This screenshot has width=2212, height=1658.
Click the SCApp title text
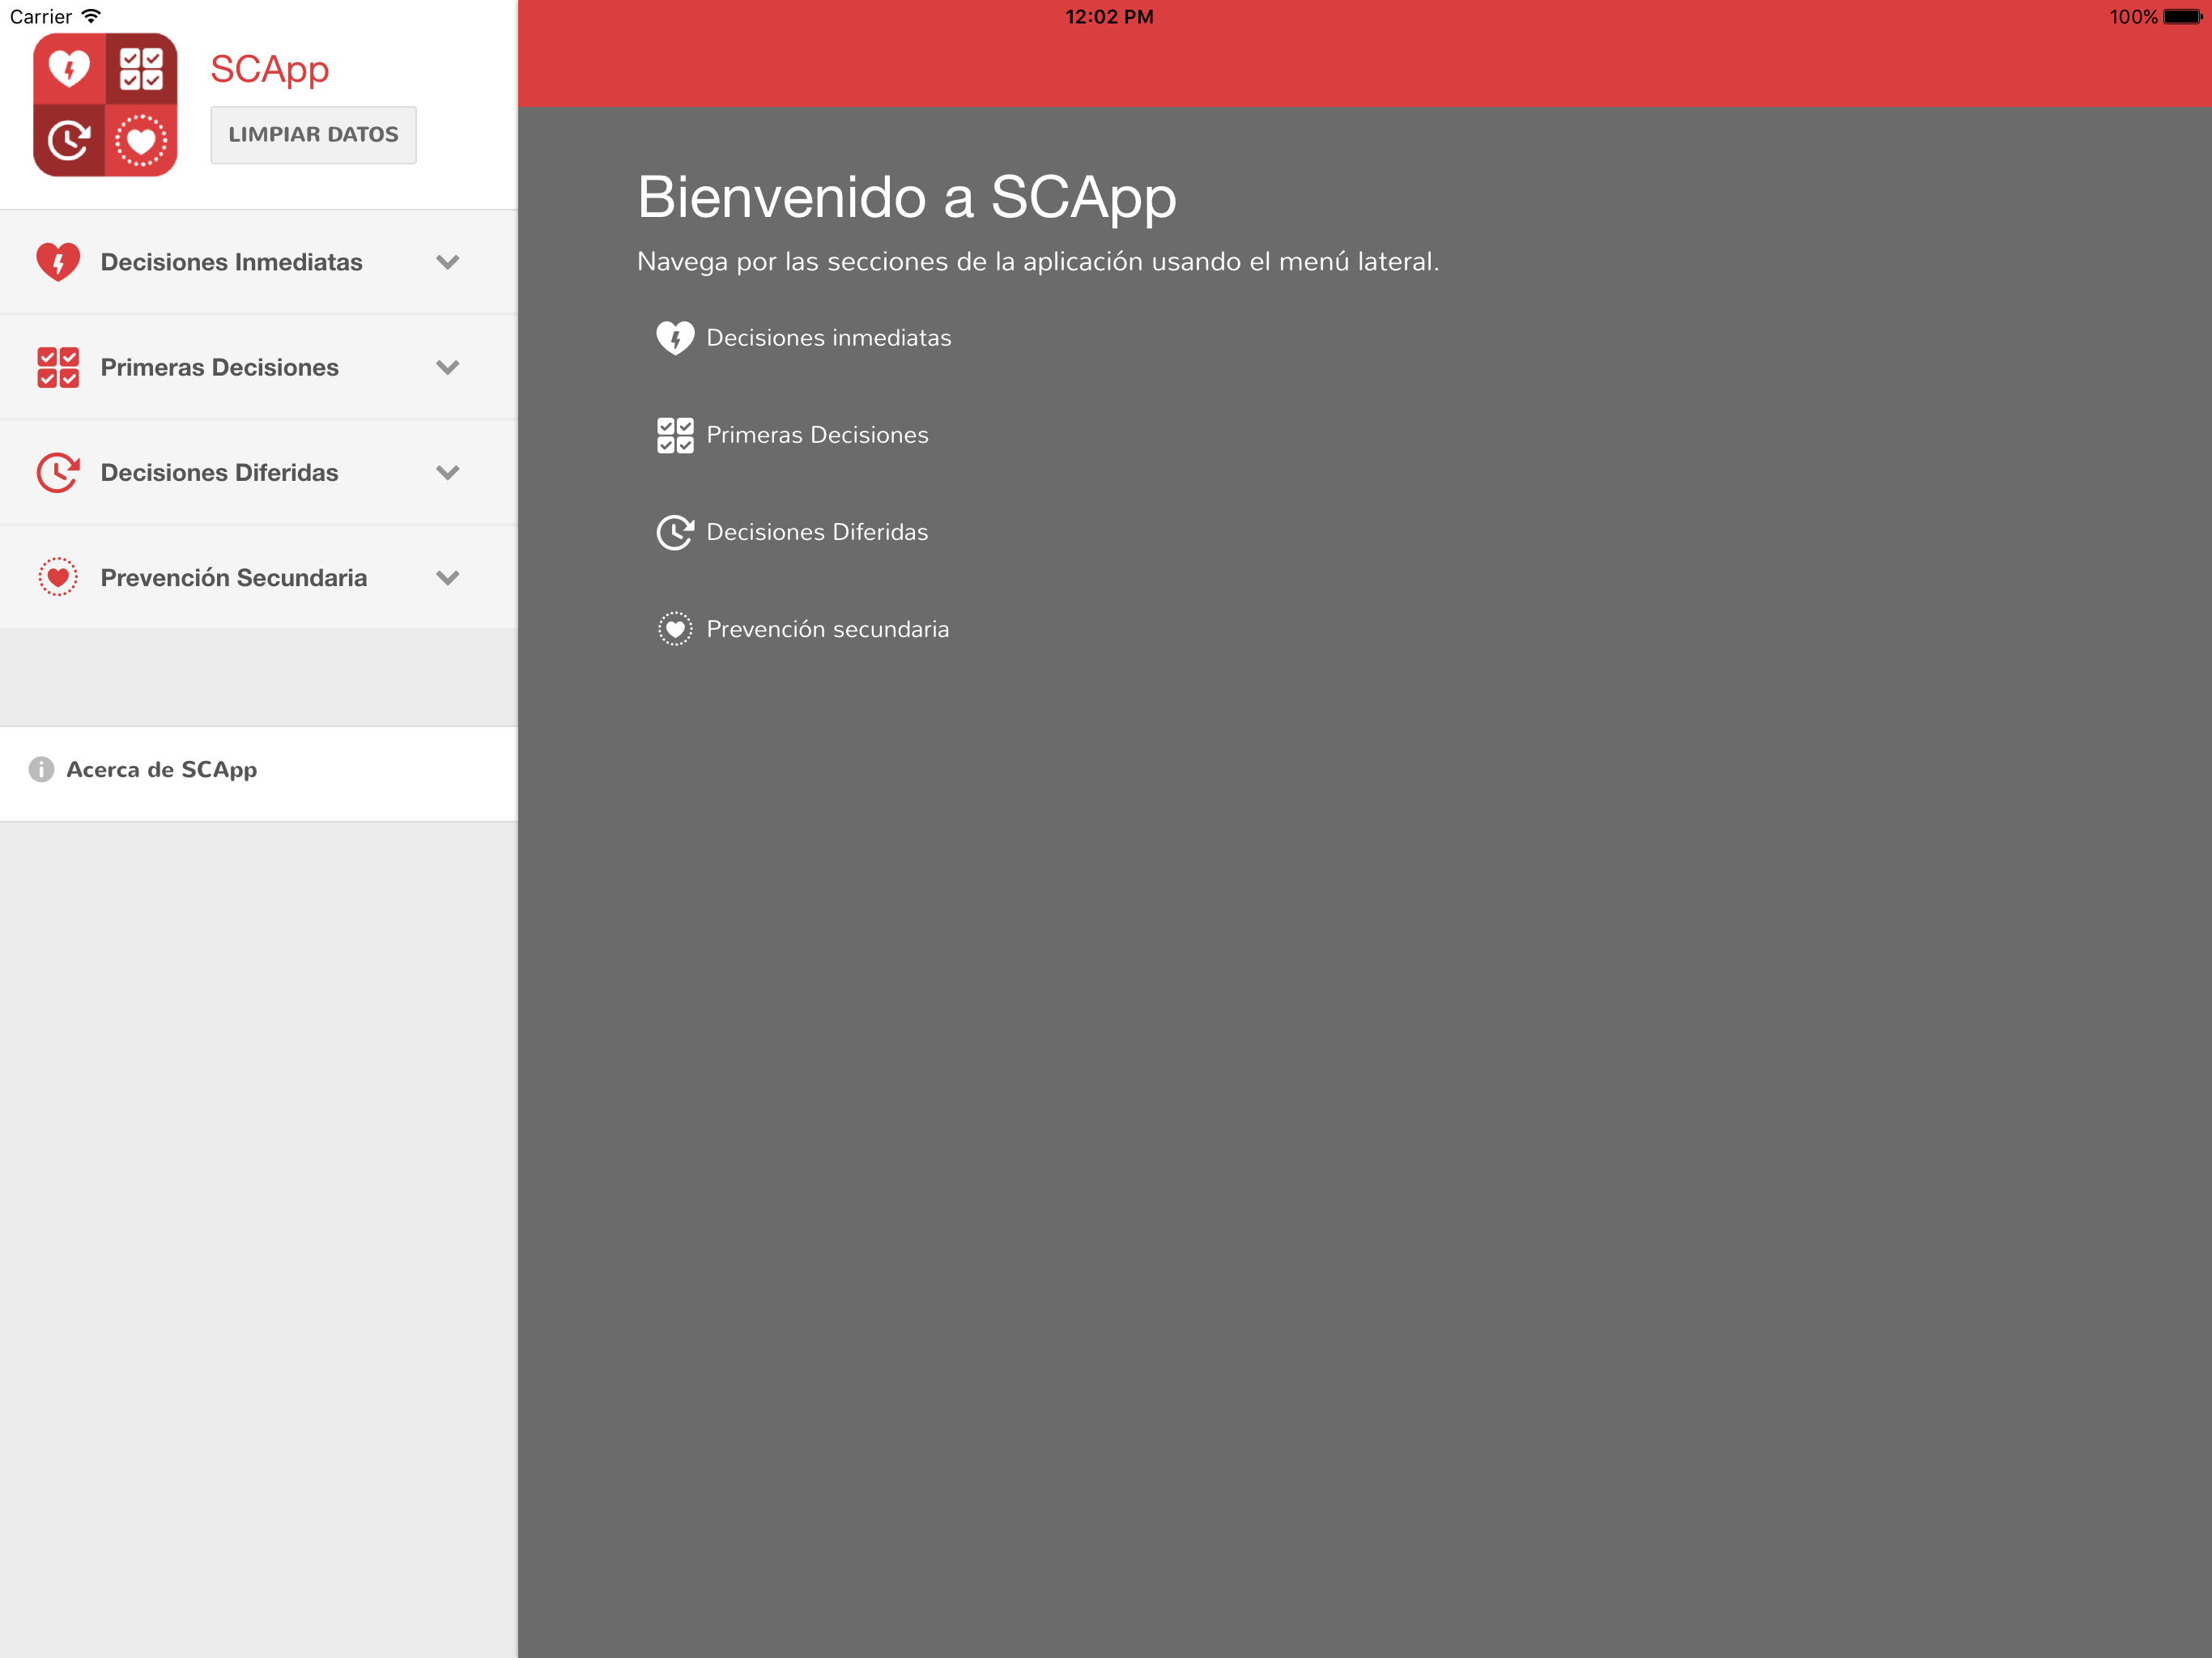[270, 69]
